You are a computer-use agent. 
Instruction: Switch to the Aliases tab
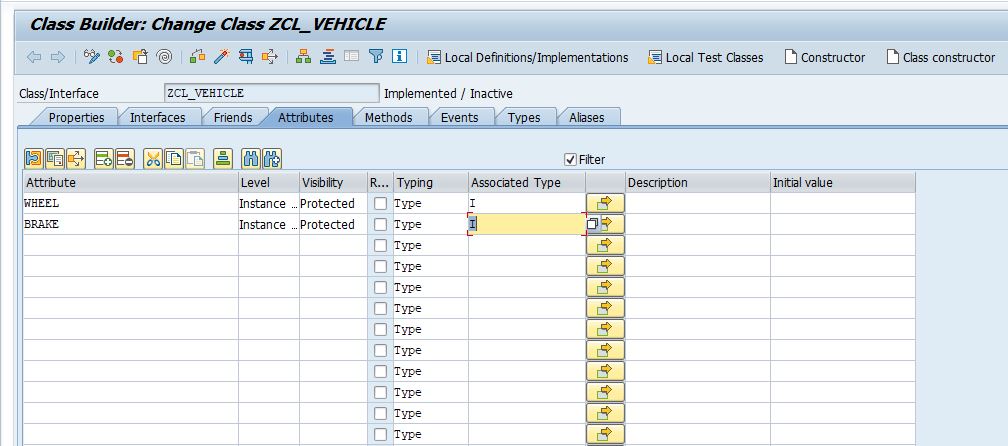[x=586, y=118]
